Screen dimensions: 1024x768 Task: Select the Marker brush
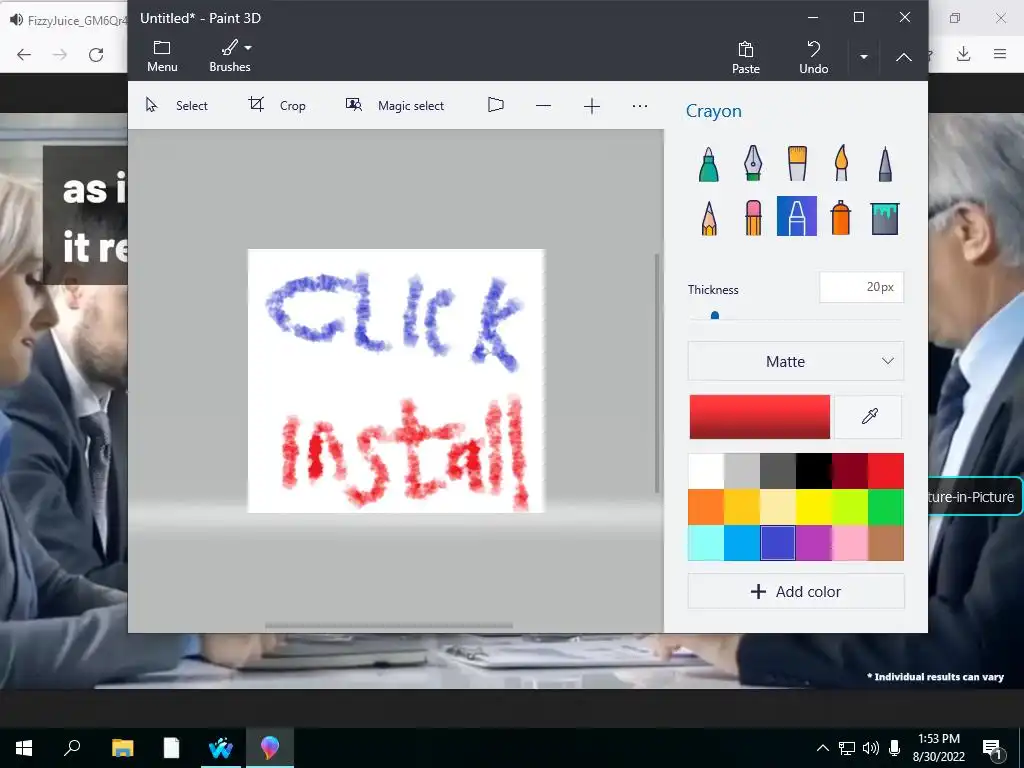coord(709,163)
